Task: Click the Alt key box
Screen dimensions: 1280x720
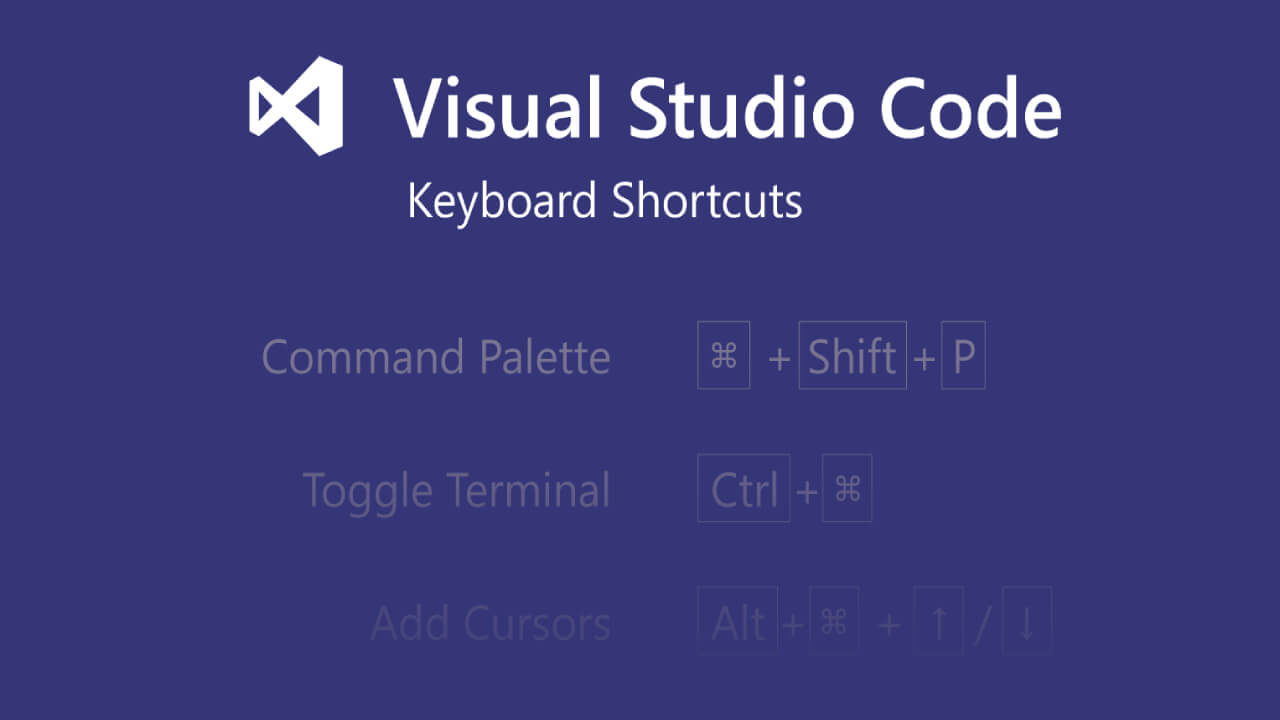Action: click(738, 621)
